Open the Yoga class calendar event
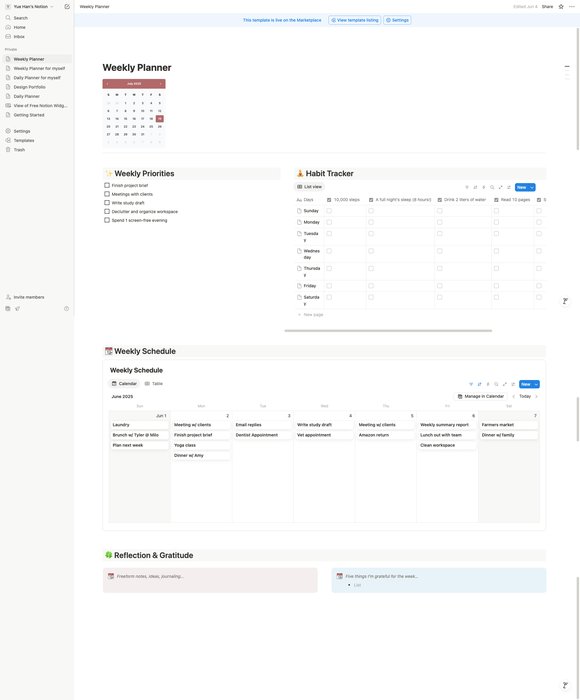 201,446
